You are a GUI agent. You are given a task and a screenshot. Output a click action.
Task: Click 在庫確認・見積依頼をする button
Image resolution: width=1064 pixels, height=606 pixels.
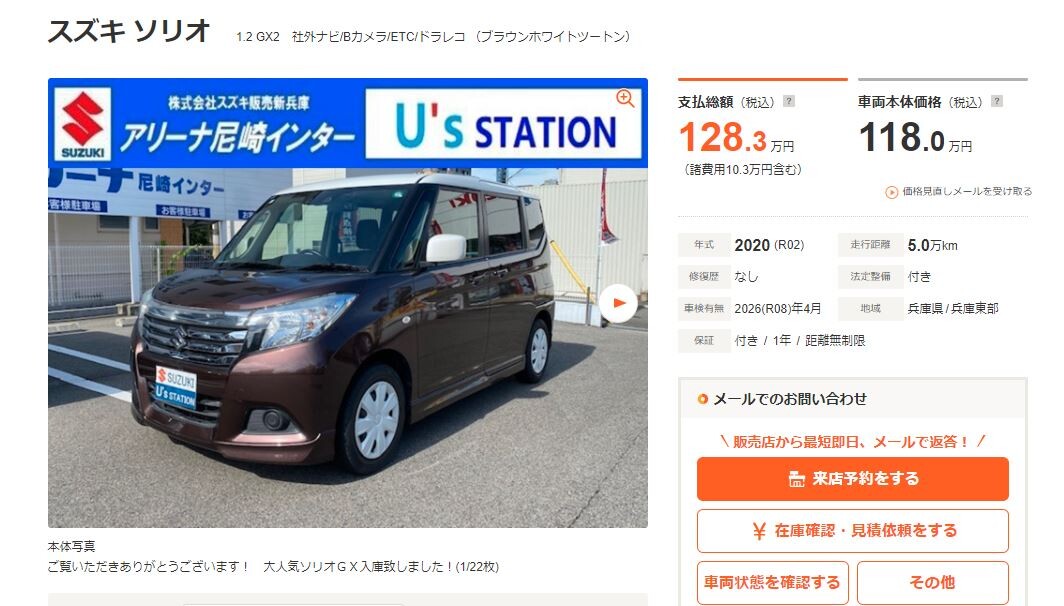(852, 531)
